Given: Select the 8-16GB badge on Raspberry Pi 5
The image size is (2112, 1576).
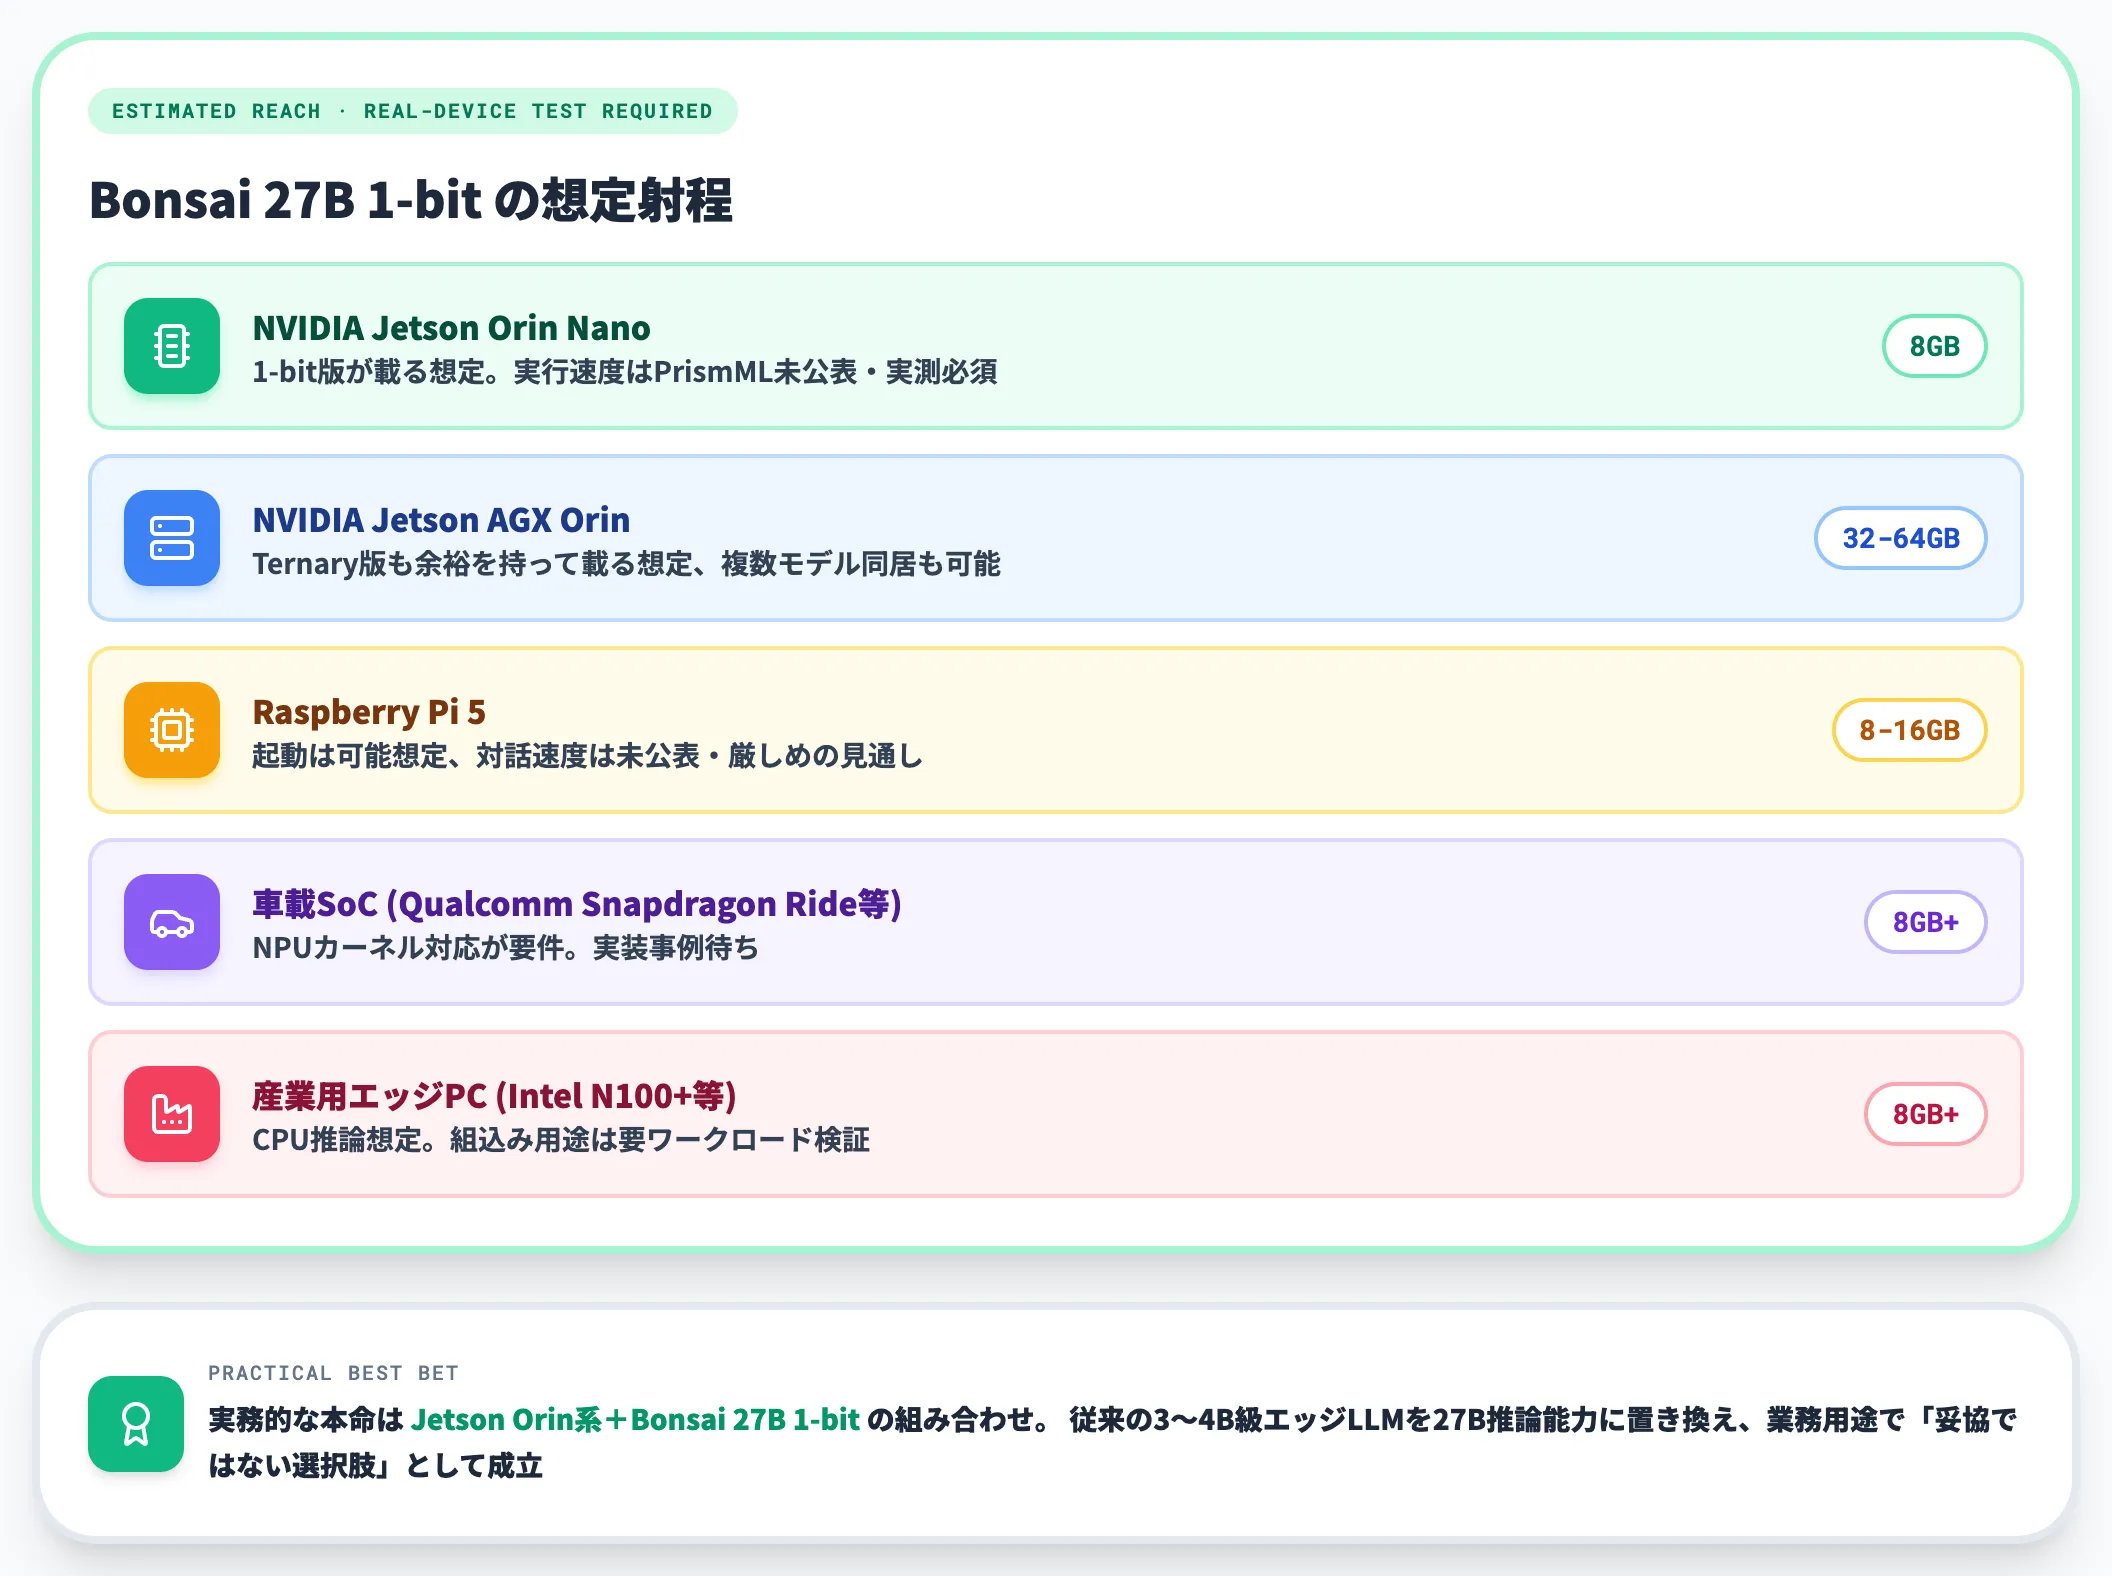Looking at the screenshot, I should pos(1909,730).
